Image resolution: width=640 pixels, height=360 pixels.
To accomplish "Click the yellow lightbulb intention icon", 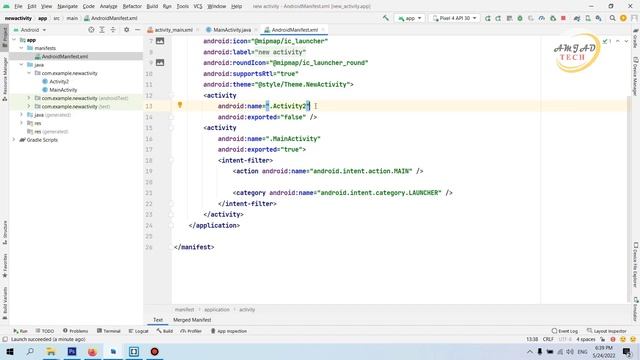I will 180,105.
